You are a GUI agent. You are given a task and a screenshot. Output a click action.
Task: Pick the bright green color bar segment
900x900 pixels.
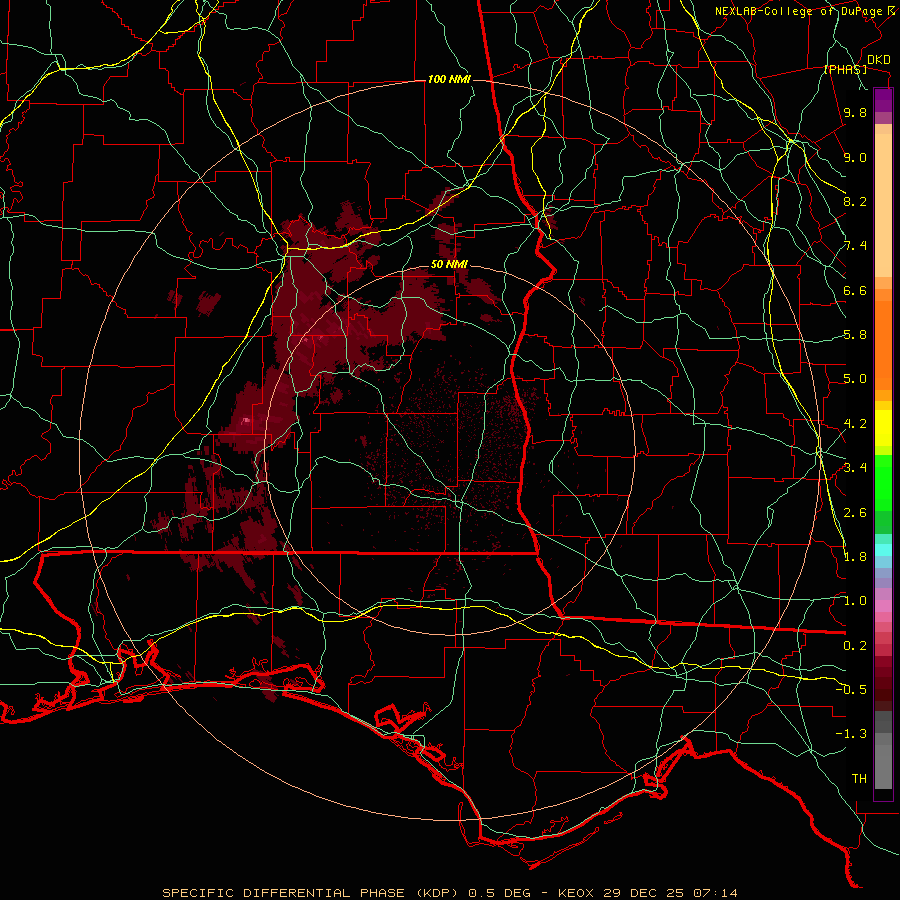point(883,483)
